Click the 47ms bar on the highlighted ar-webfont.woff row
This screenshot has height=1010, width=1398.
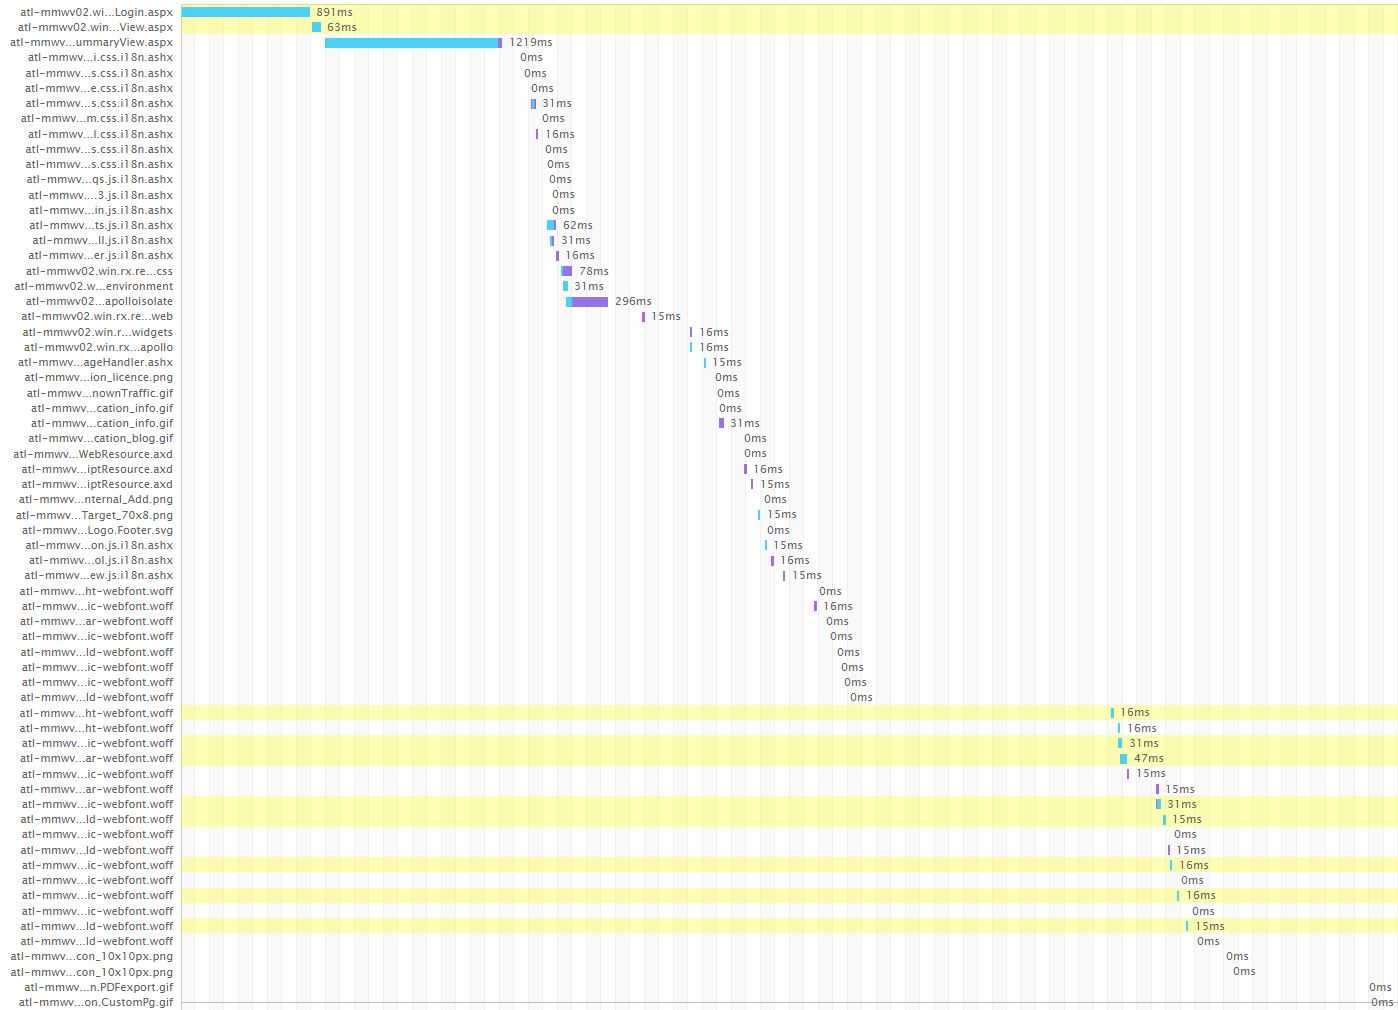tap(1124, 758)
